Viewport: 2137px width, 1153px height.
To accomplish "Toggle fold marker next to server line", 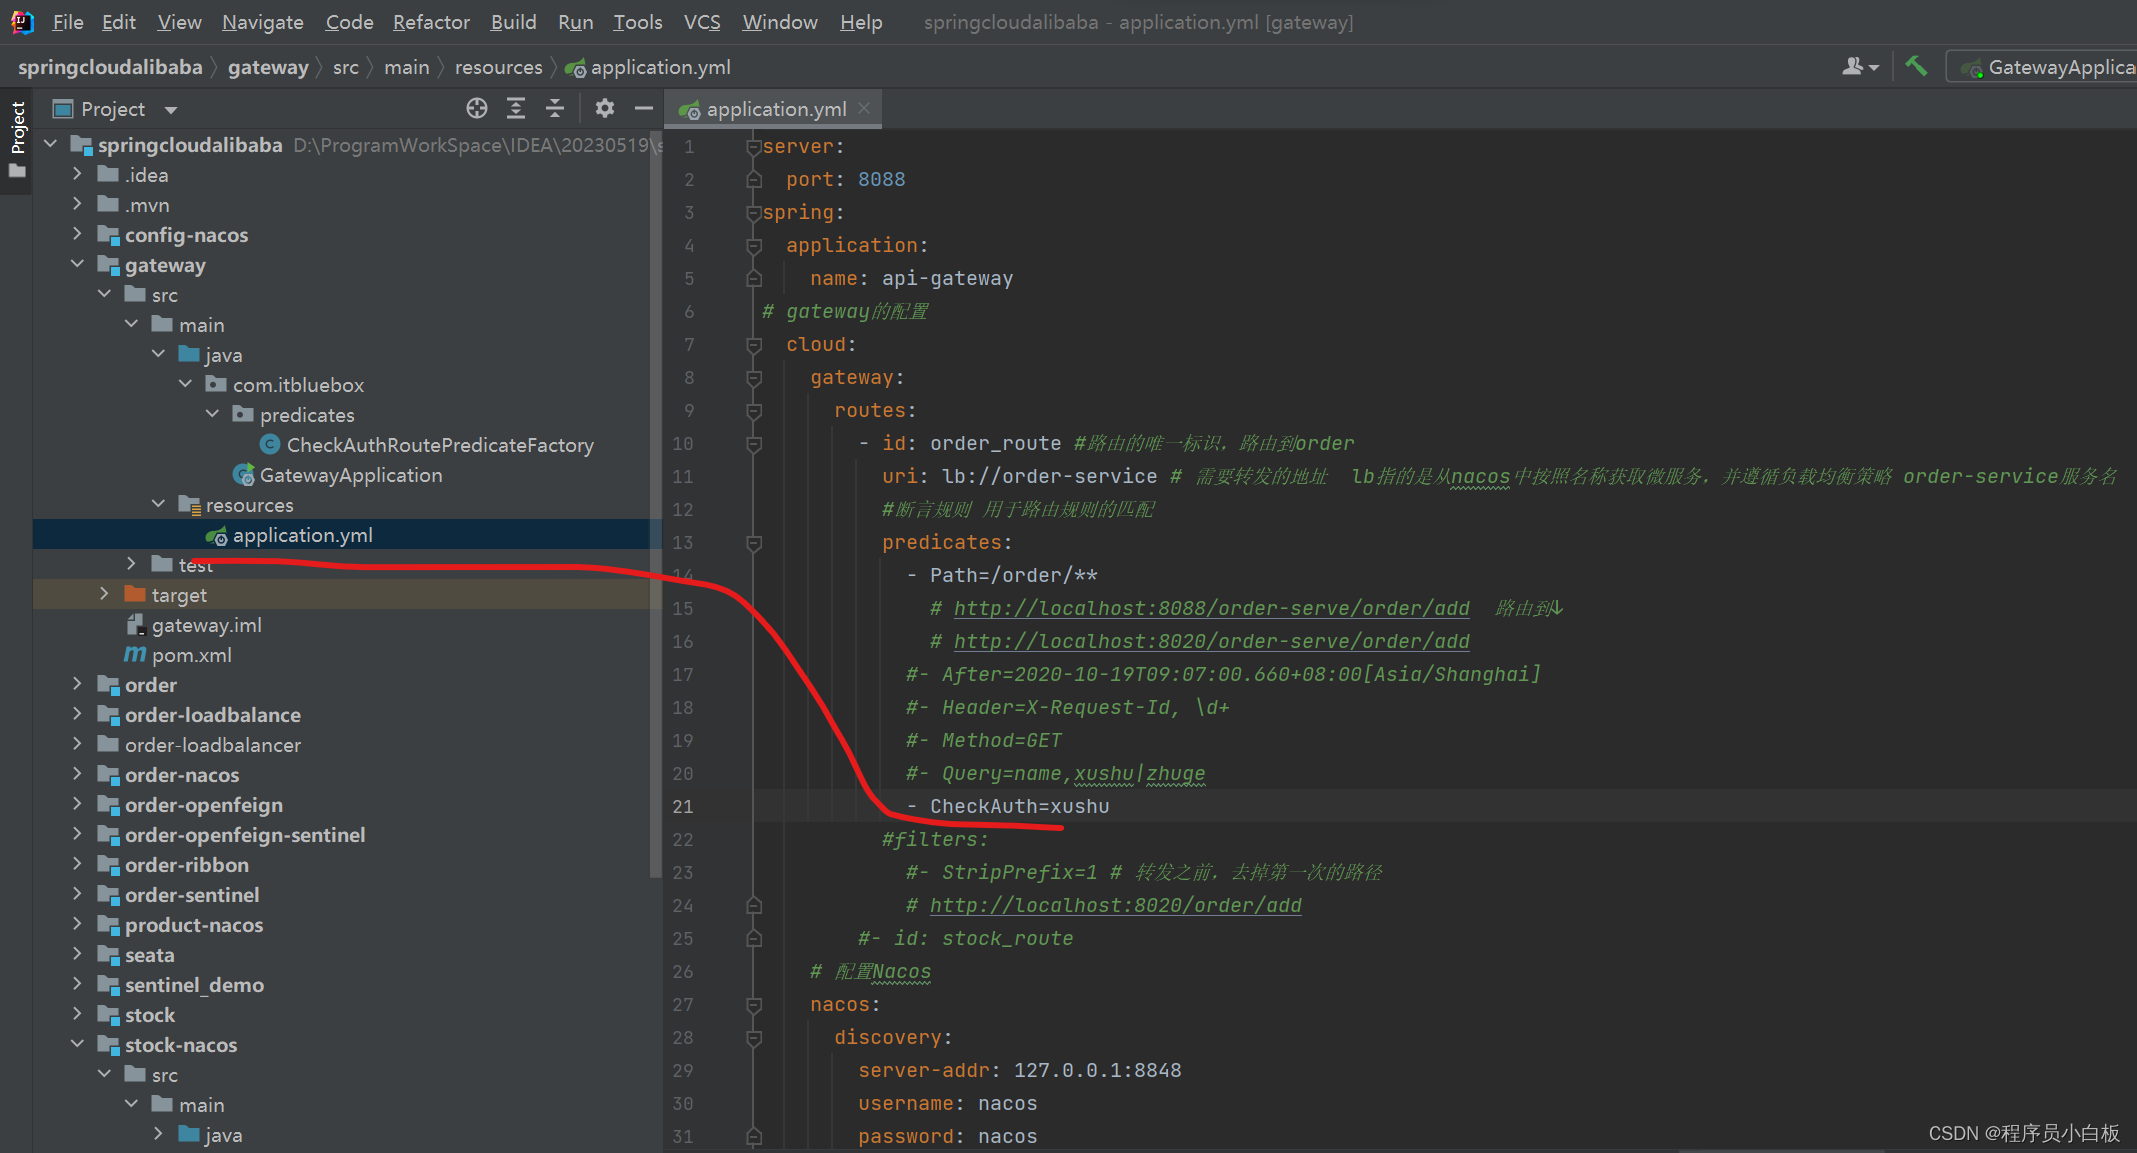I will pos(754,147).
